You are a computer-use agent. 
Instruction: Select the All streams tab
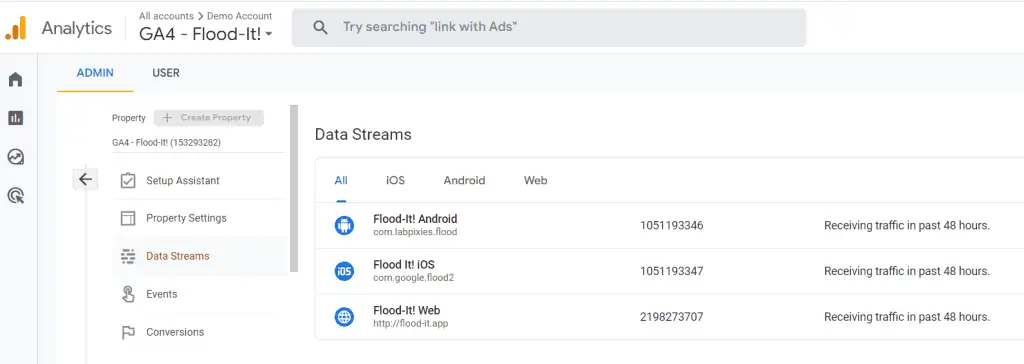(341, 180)
